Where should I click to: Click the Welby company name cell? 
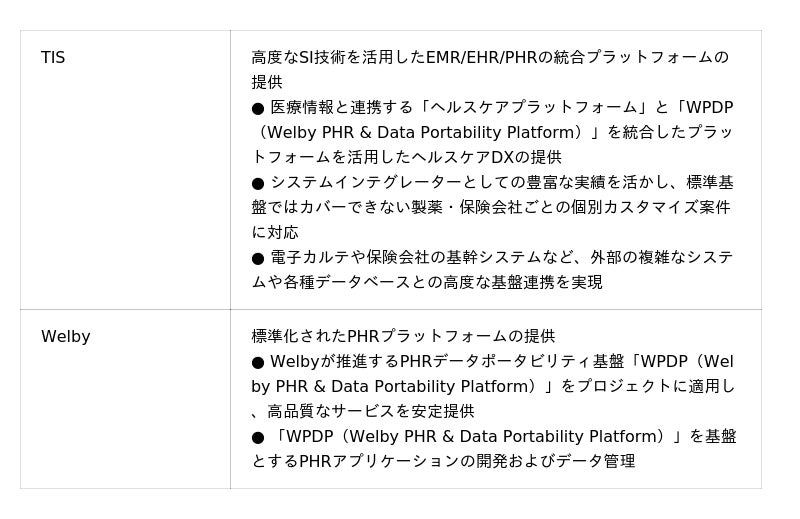point(65,337)
